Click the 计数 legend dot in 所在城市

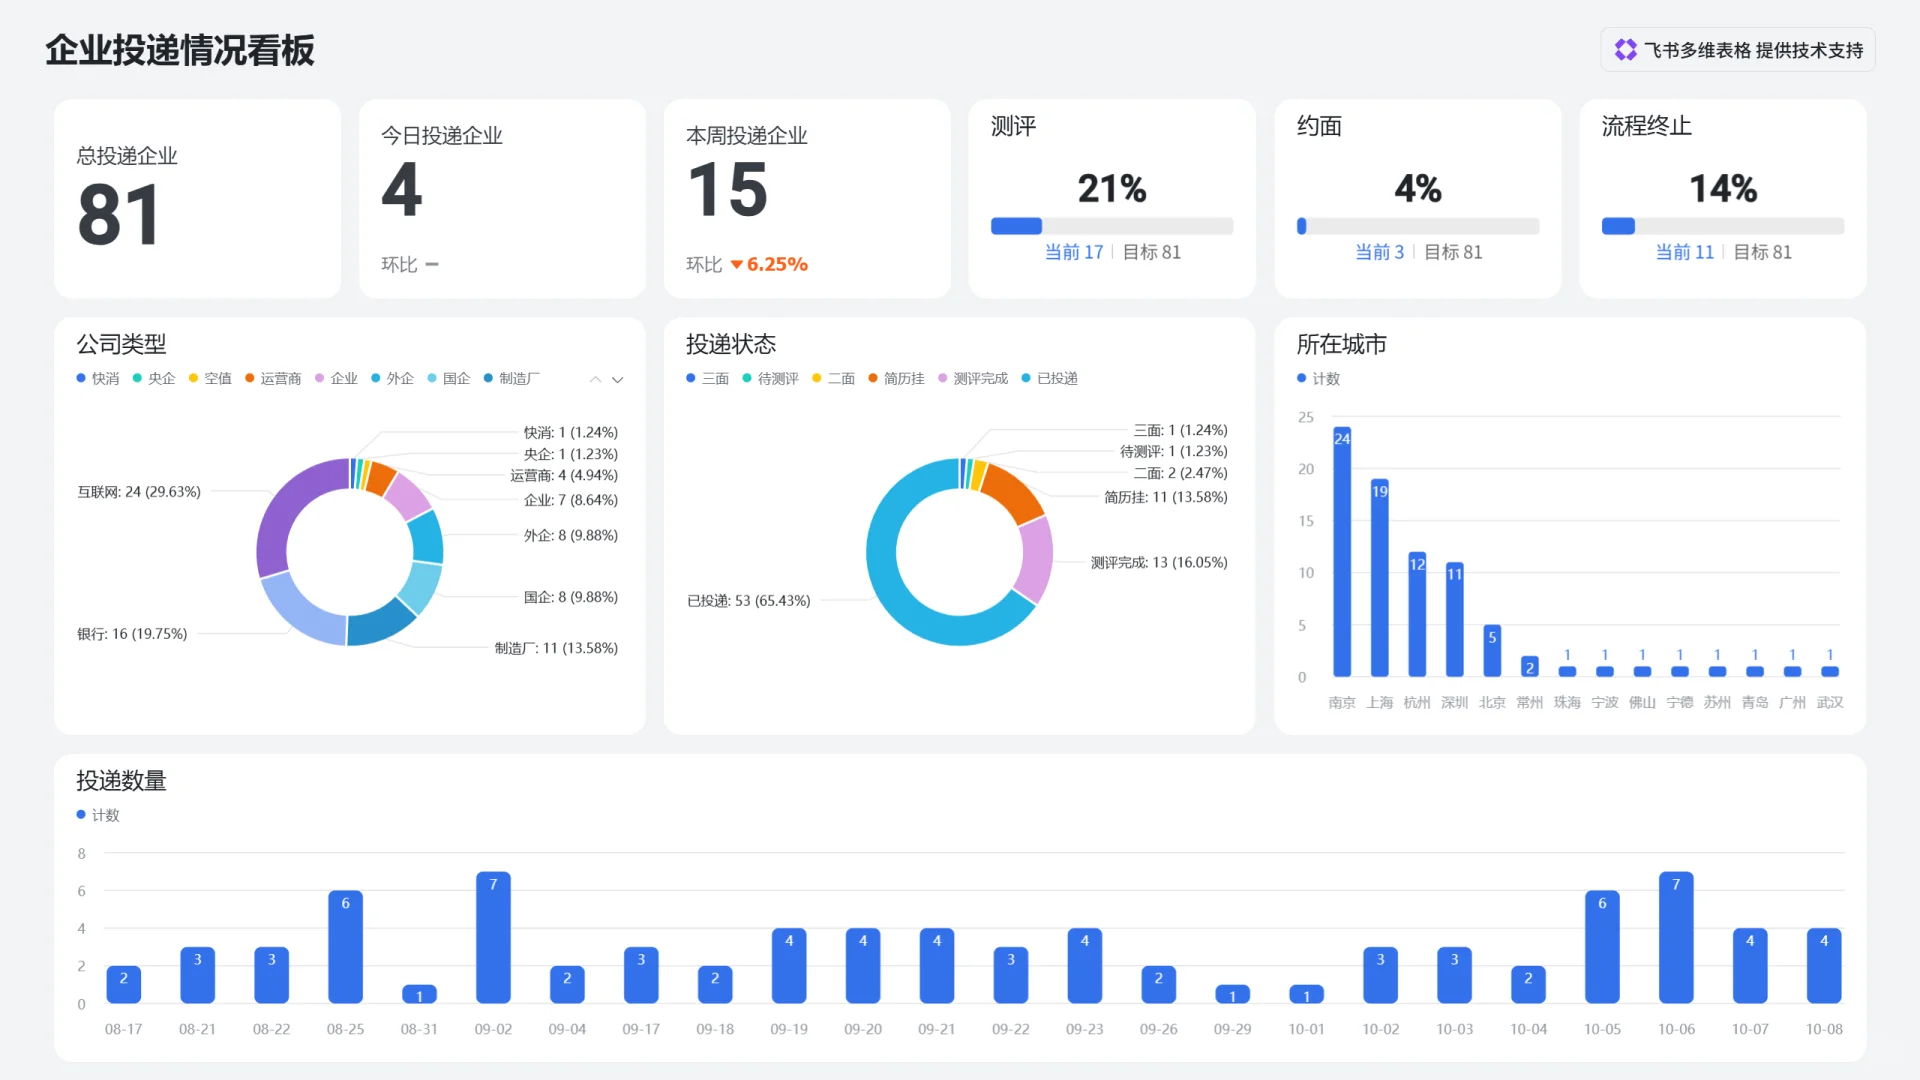1301,378
